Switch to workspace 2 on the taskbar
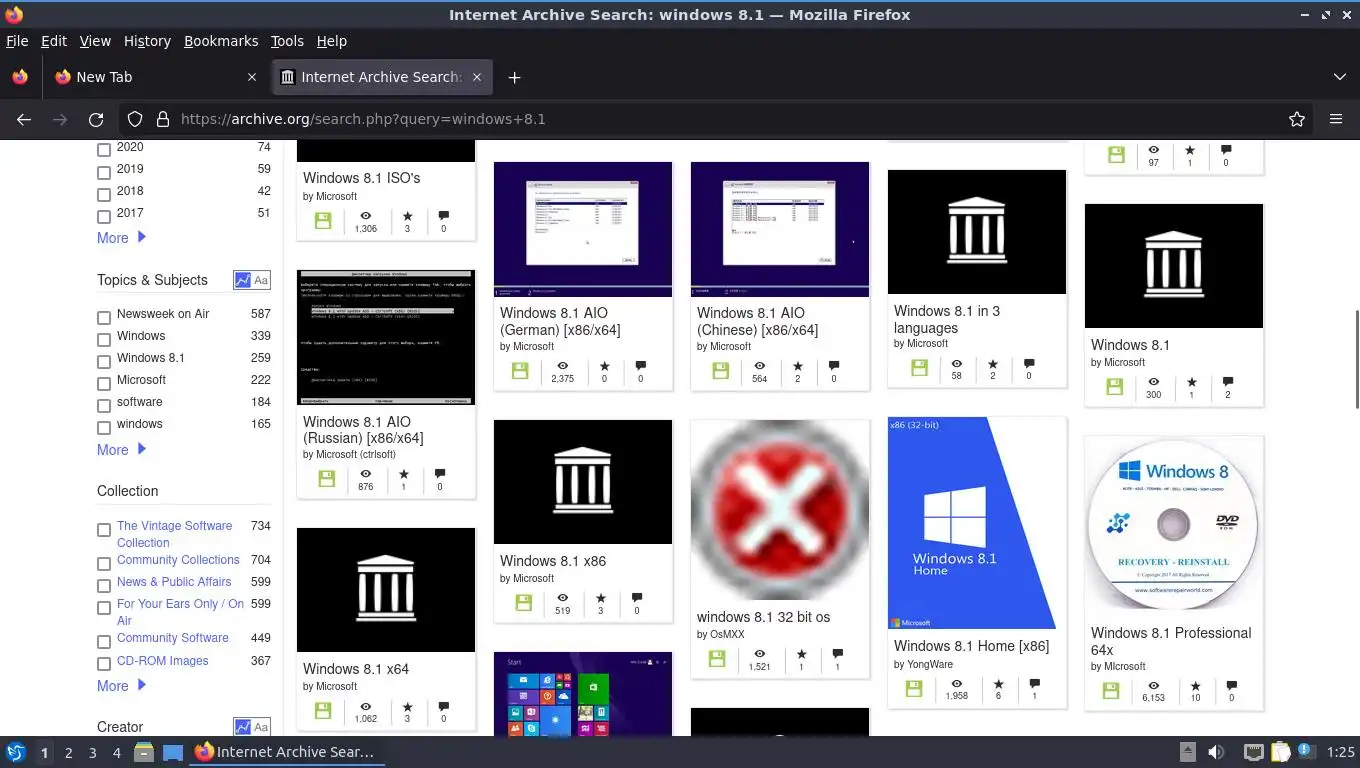The image size is (1360, 768). (x=69, y=753)
